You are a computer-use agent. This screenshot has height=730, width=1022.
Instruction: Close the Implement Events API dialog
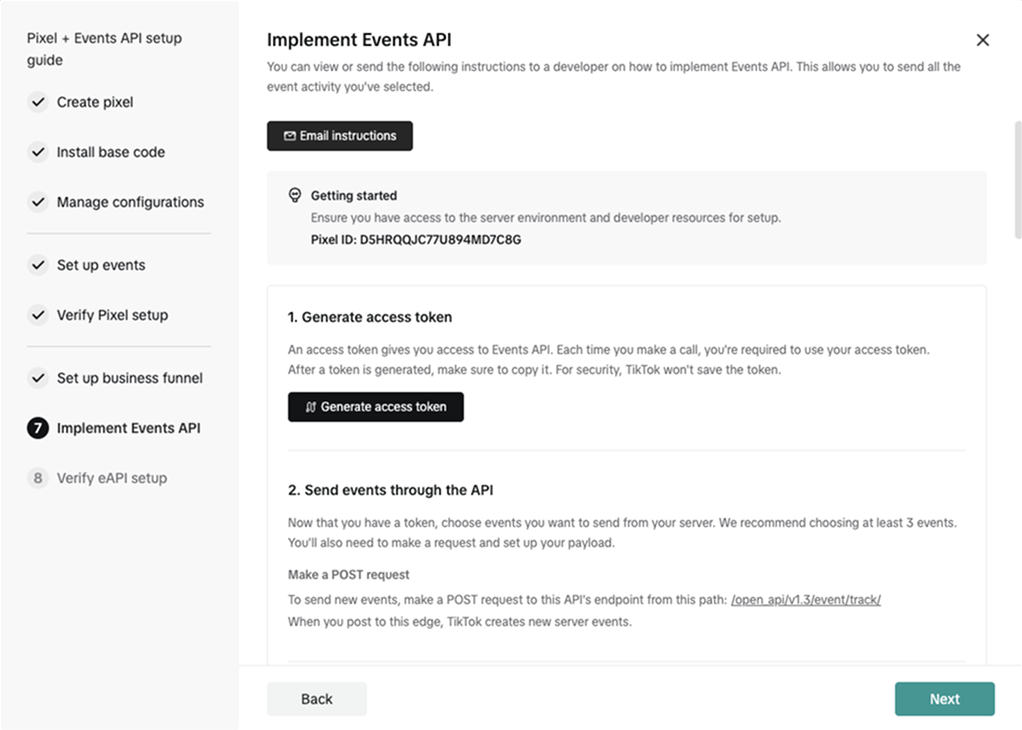pos(982,40)
